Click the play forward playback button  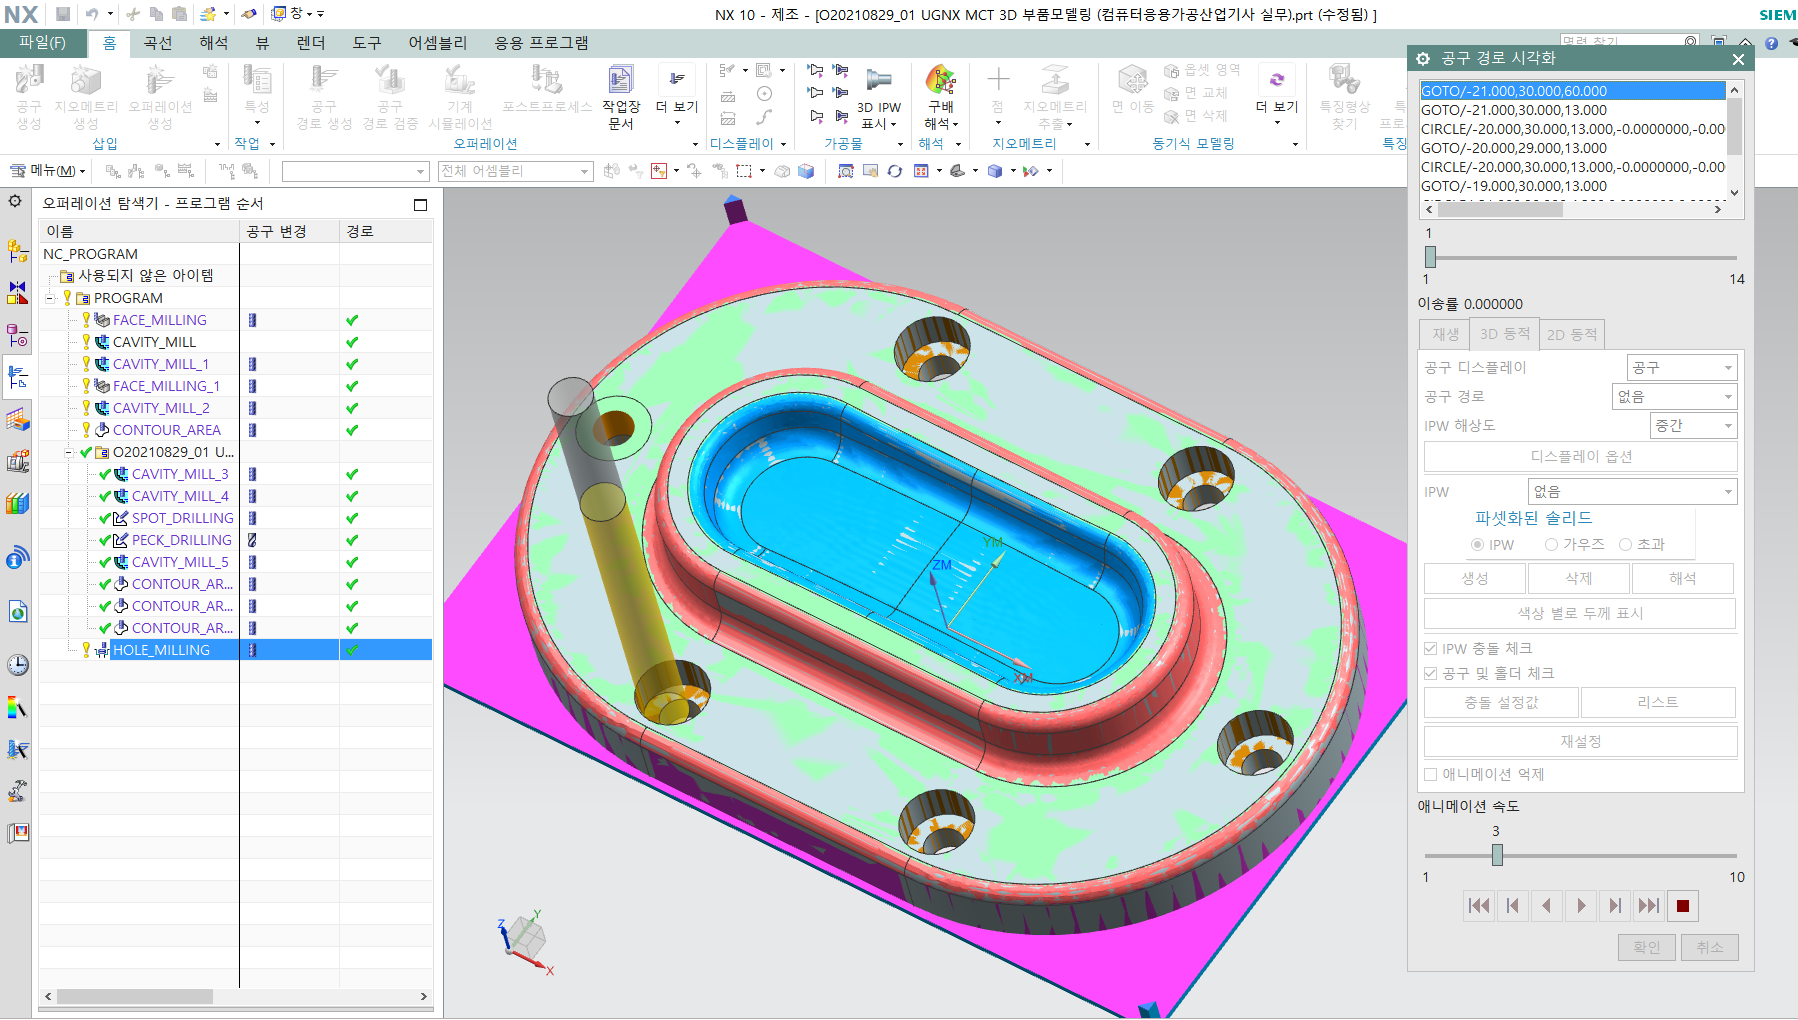point(1581,906)
